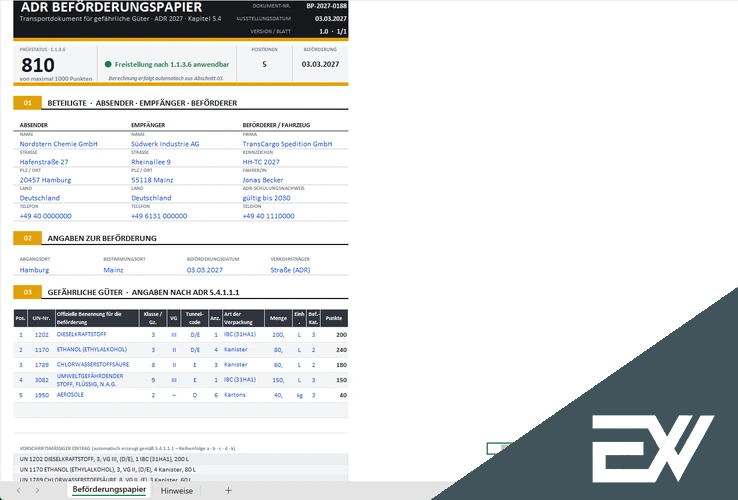Select '20457 Hamburg' cell
The height and width of the screenshot is (500, 738).
coord(45,180)
